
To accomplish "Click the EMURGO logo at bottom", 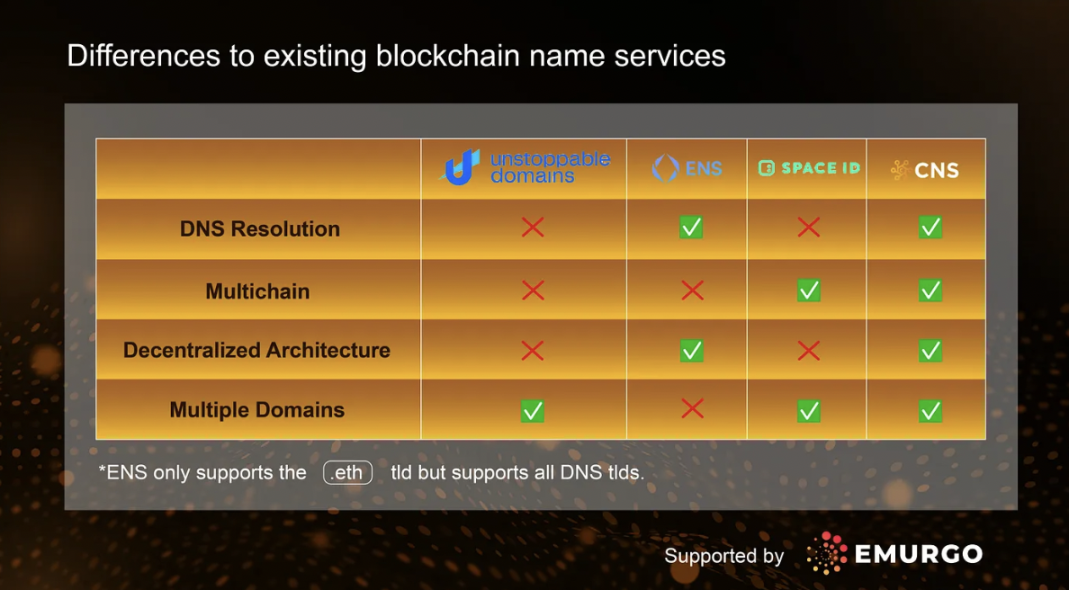I will (894, 554).
